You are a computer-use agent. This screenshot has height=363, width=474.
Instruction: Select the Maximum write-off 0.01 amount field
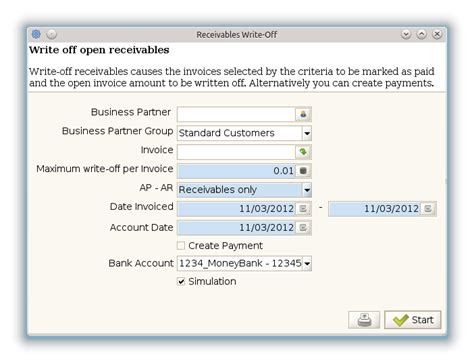point(236,171)
